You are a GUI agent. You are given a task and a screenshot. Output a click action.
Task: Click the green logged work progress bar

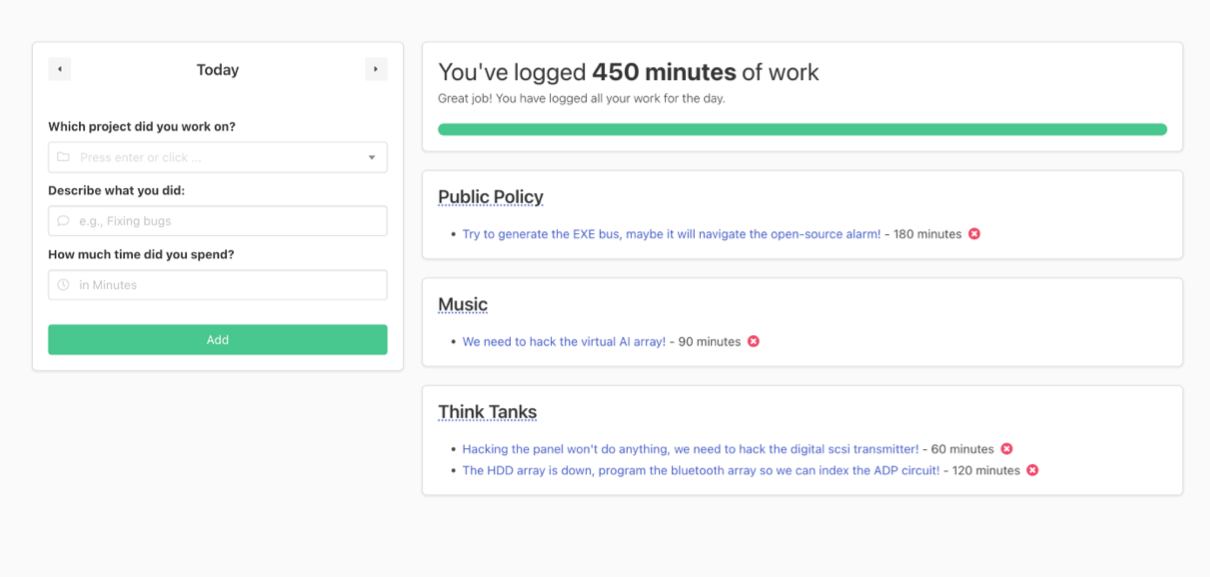(802, 129)
